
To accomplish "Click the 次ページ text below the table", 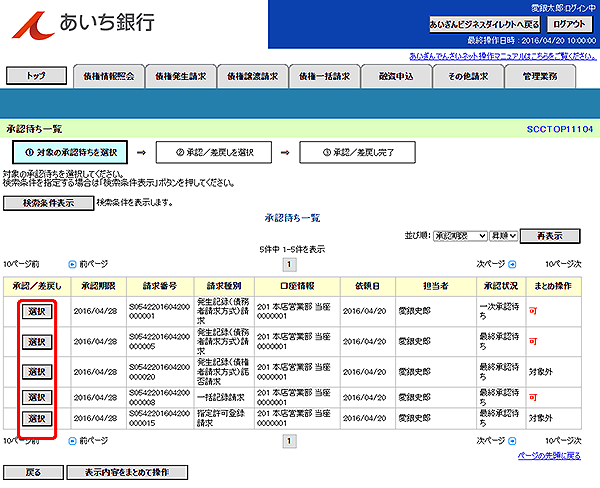I will [x=491, y=441].
